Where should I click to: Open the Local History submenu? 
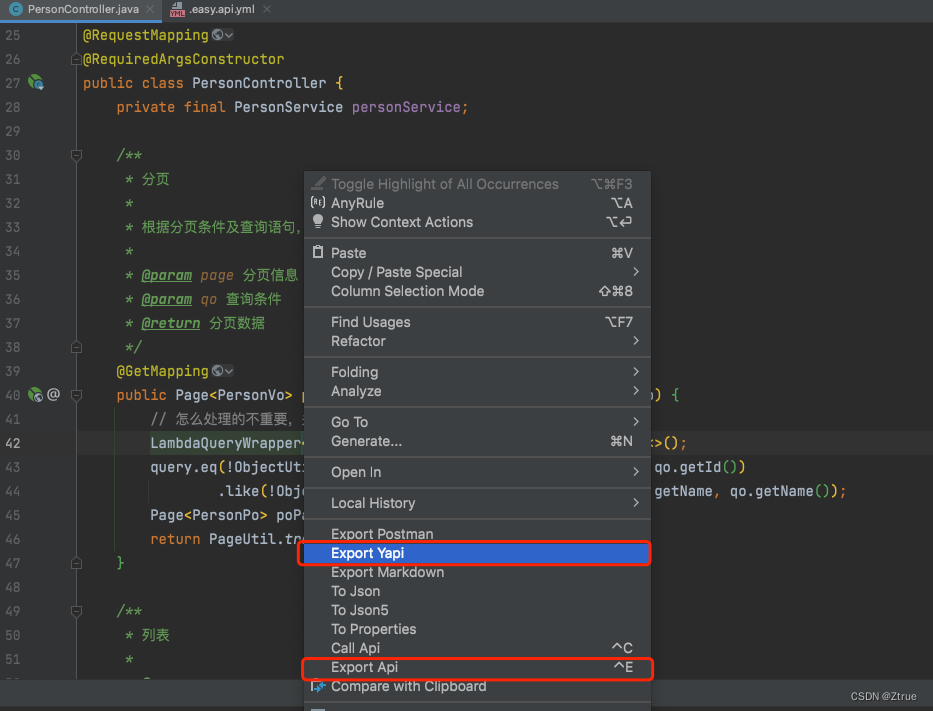pyautogui.click(x=477, y=503)
